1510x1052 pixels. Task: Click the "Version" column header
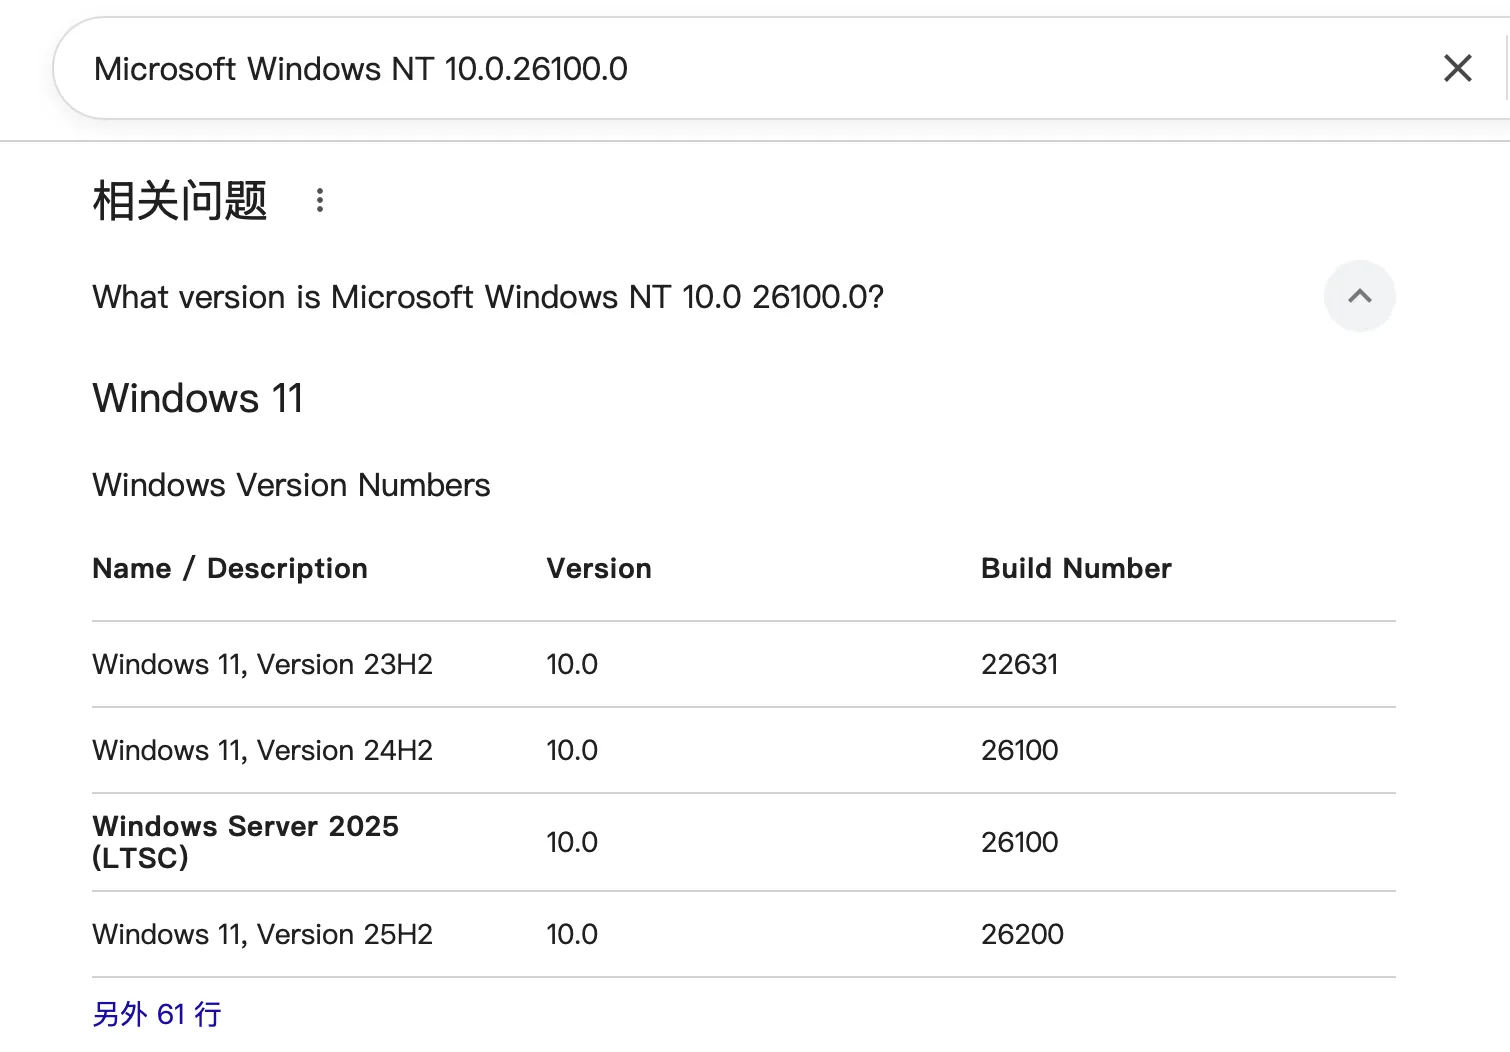598,568
